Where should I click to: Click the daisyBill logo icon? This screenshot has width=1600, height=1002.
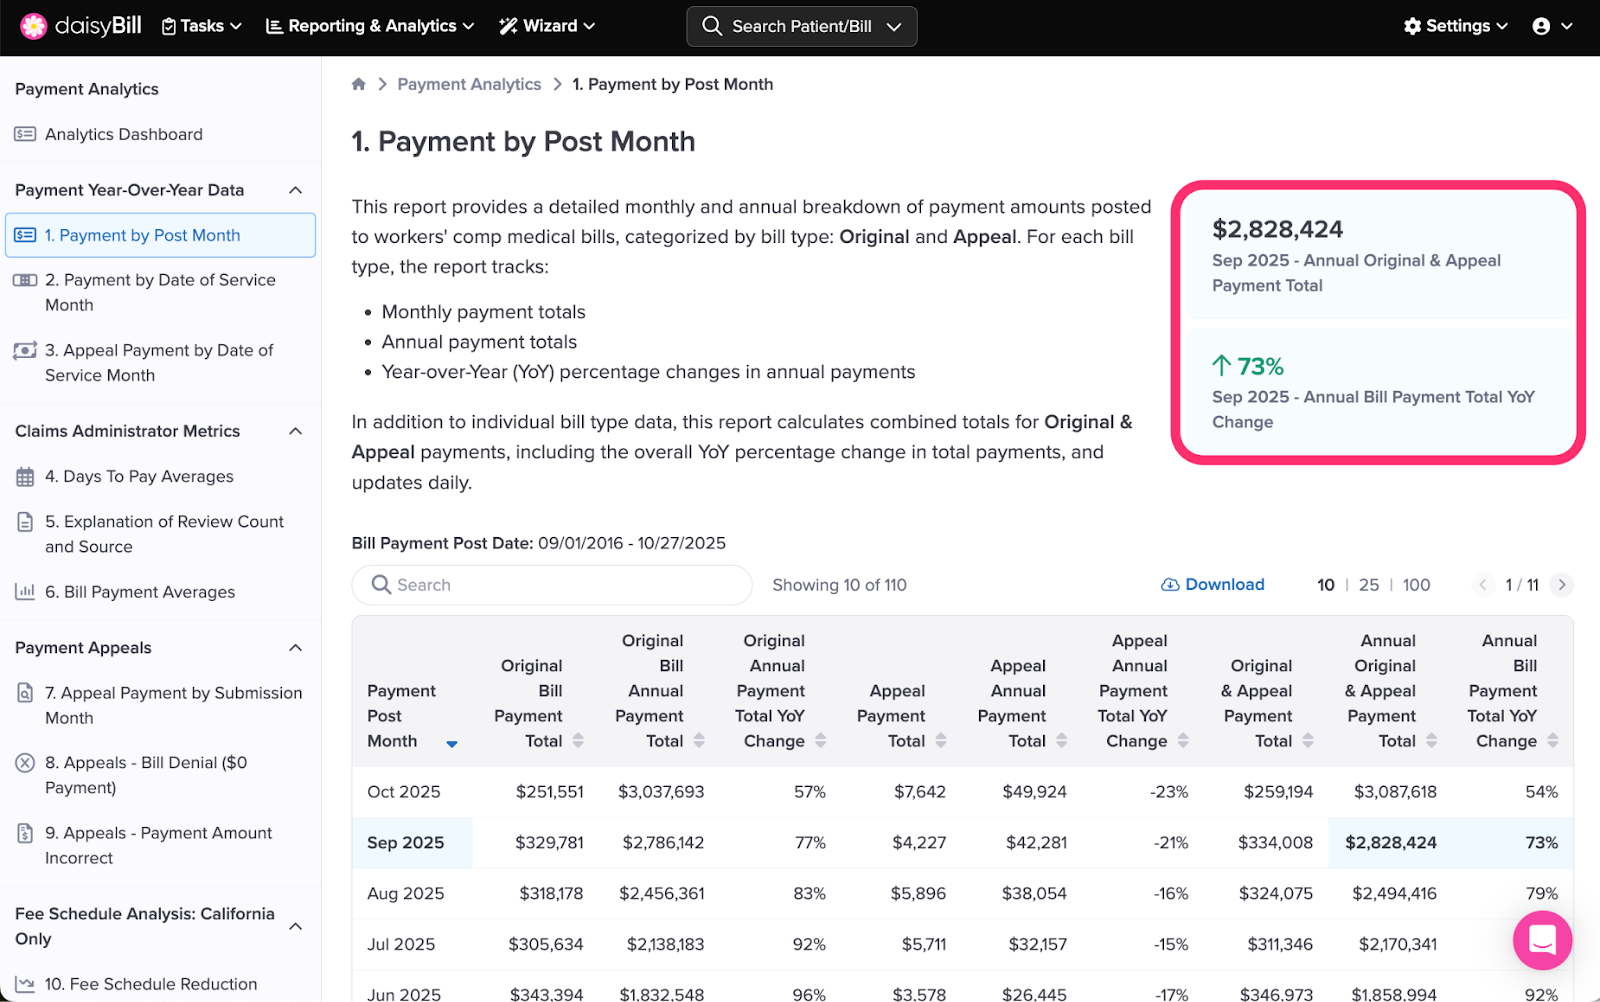33,26
